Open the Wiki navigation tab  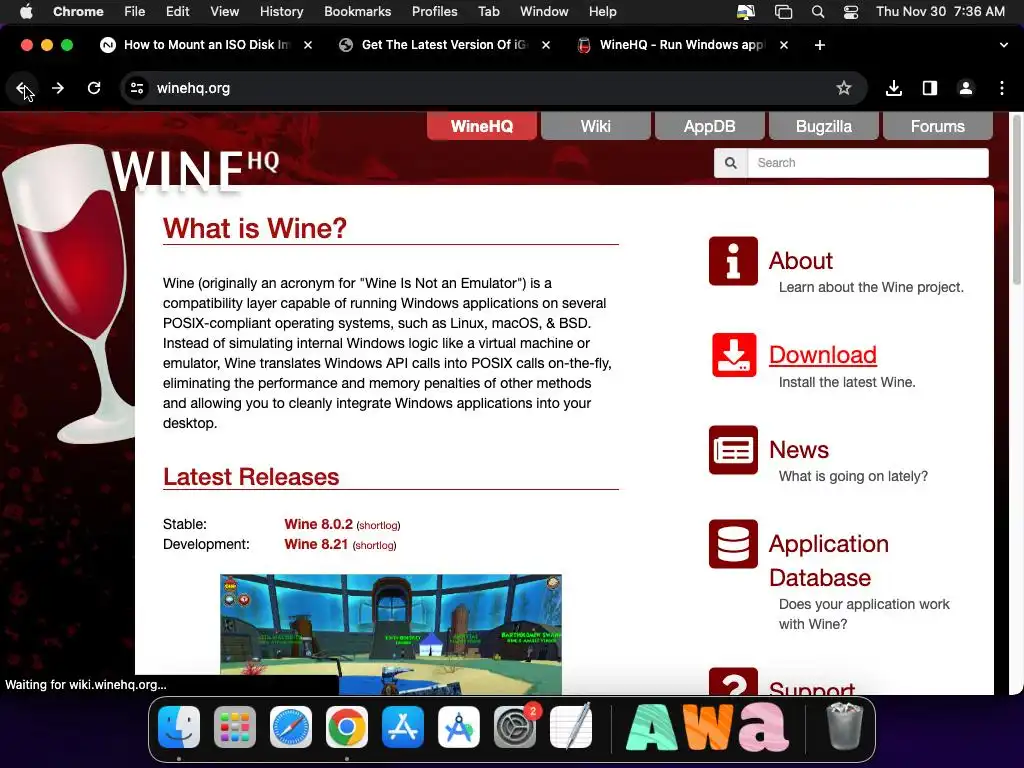point(596,126)
